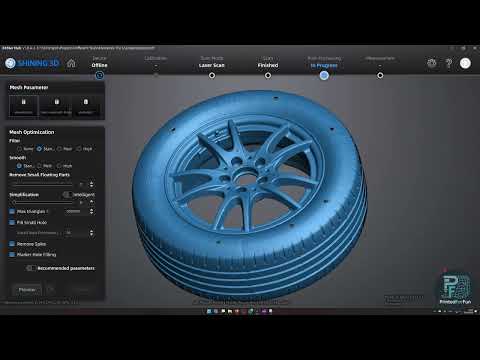Select the Med filter radio
Viewport: 480px width, 360px height.
click(x=60, y=149)
